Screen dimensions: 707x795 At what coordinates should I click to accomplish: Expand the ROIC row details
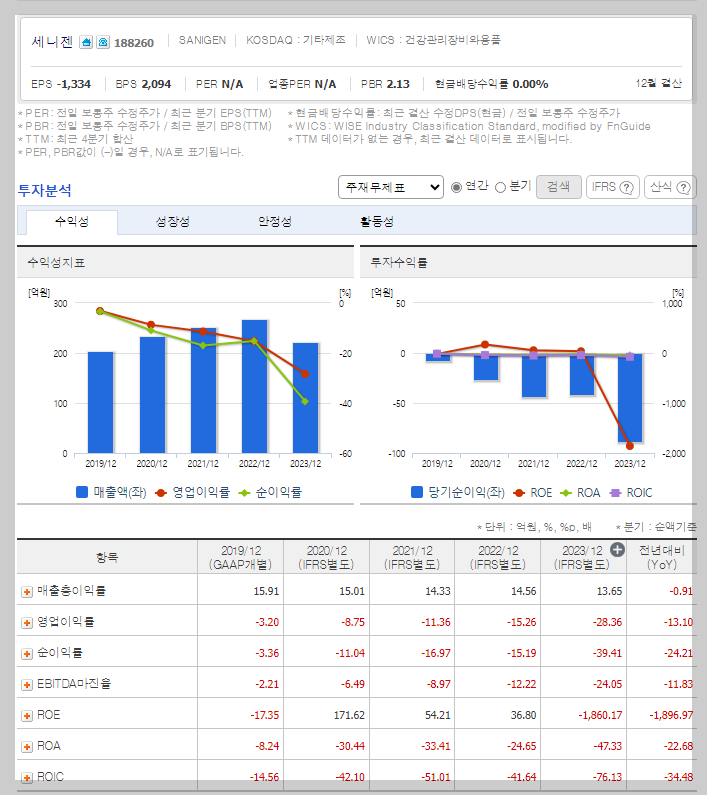27,777
